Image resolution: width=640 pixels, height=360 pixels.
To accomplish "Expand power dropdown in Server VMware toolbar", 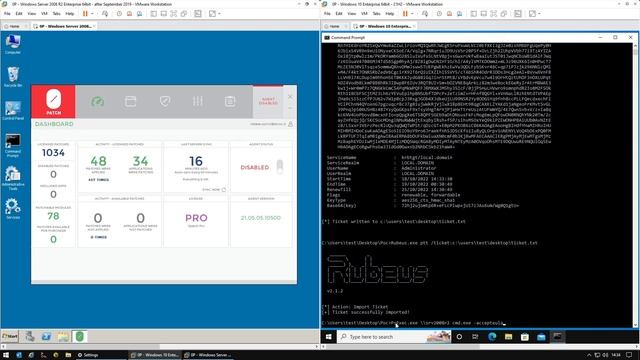I will (92, 13).
